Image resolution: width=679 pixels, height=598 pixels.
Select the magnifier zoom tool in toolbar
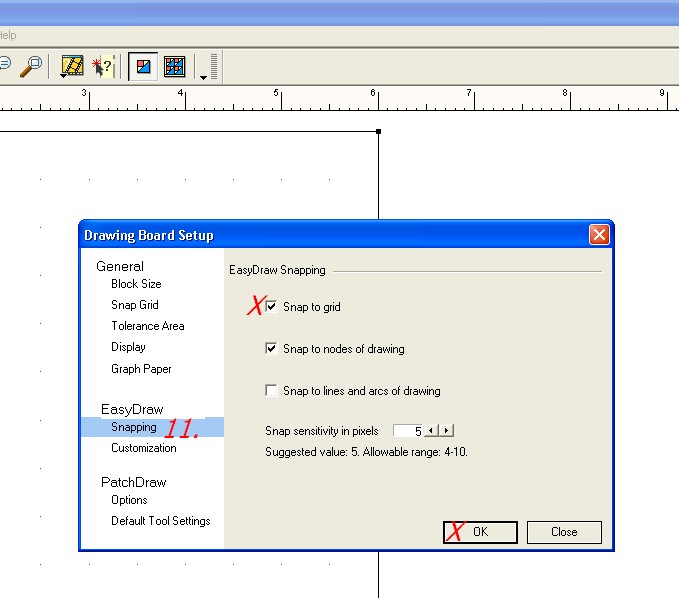click(x=31, y=66)
